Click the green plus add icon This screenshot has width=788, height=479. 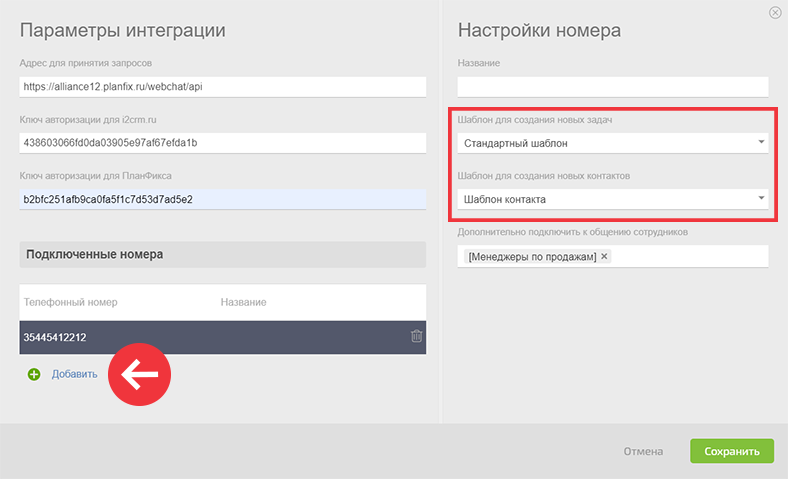(x=34, y=374)
